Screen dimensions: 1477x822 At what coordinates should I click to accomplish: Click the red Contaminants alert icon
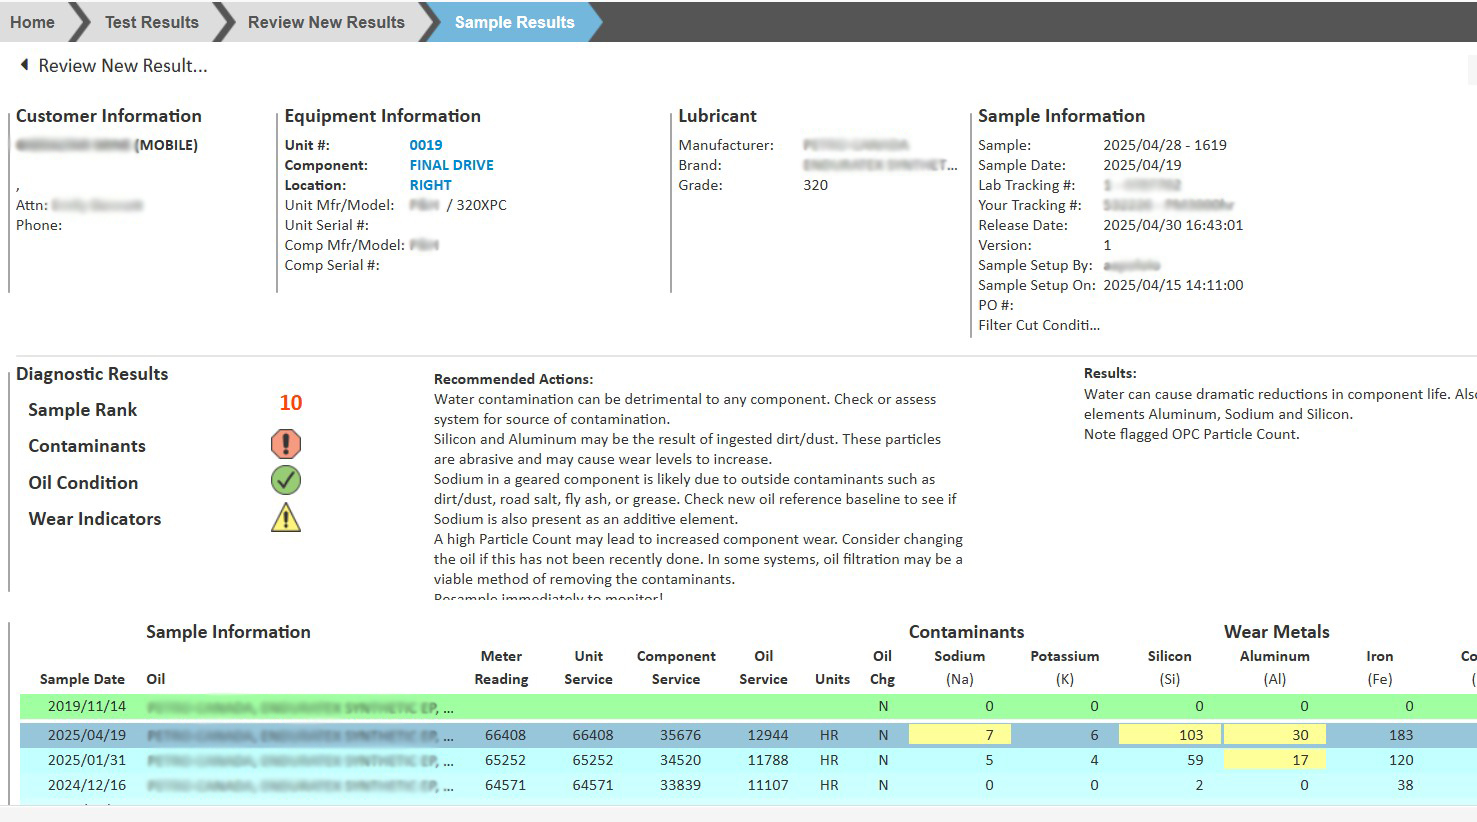point(285,444)
